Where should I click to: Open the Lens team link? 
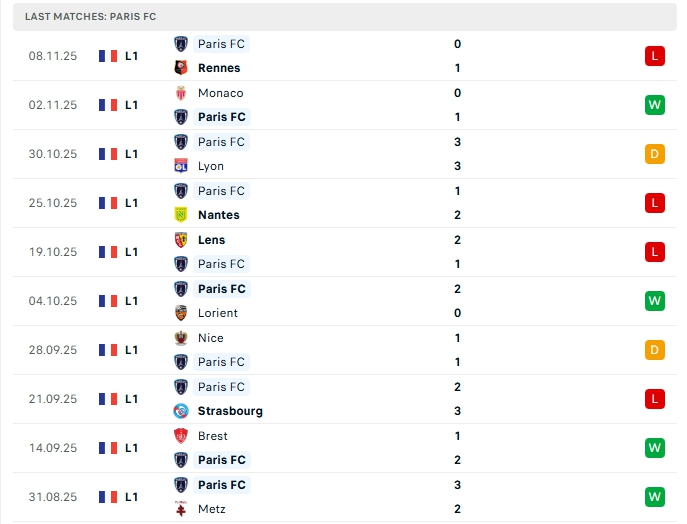point(212,240)
